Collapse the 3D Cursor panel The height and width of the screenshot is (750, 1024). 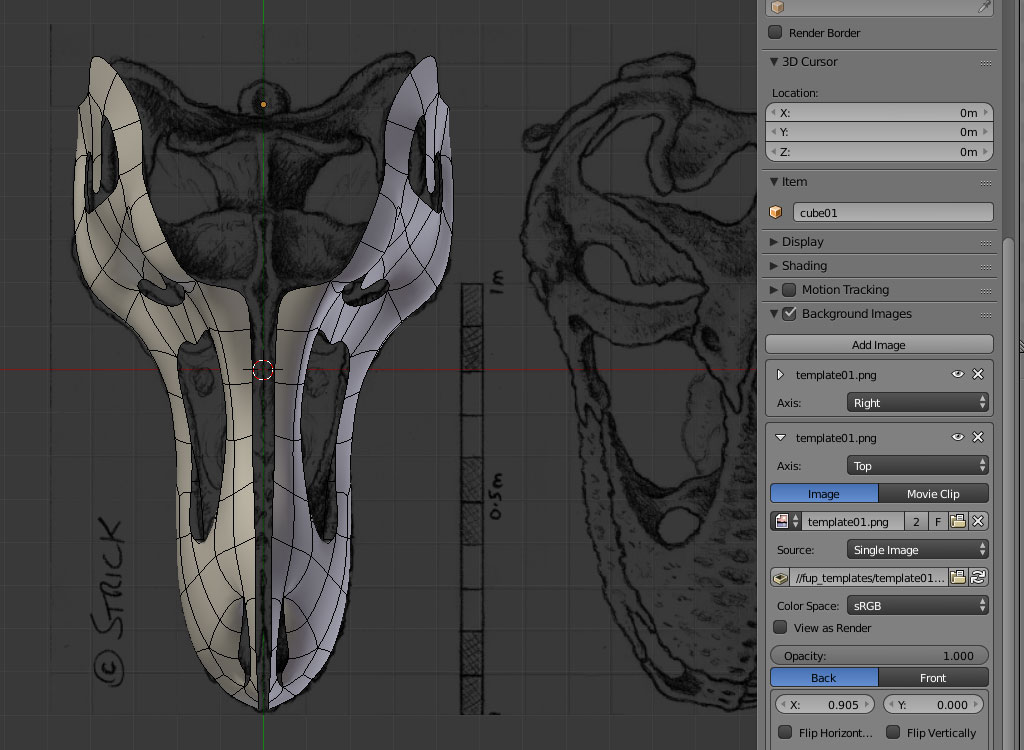pyautogui.click(x=774, y=61)
